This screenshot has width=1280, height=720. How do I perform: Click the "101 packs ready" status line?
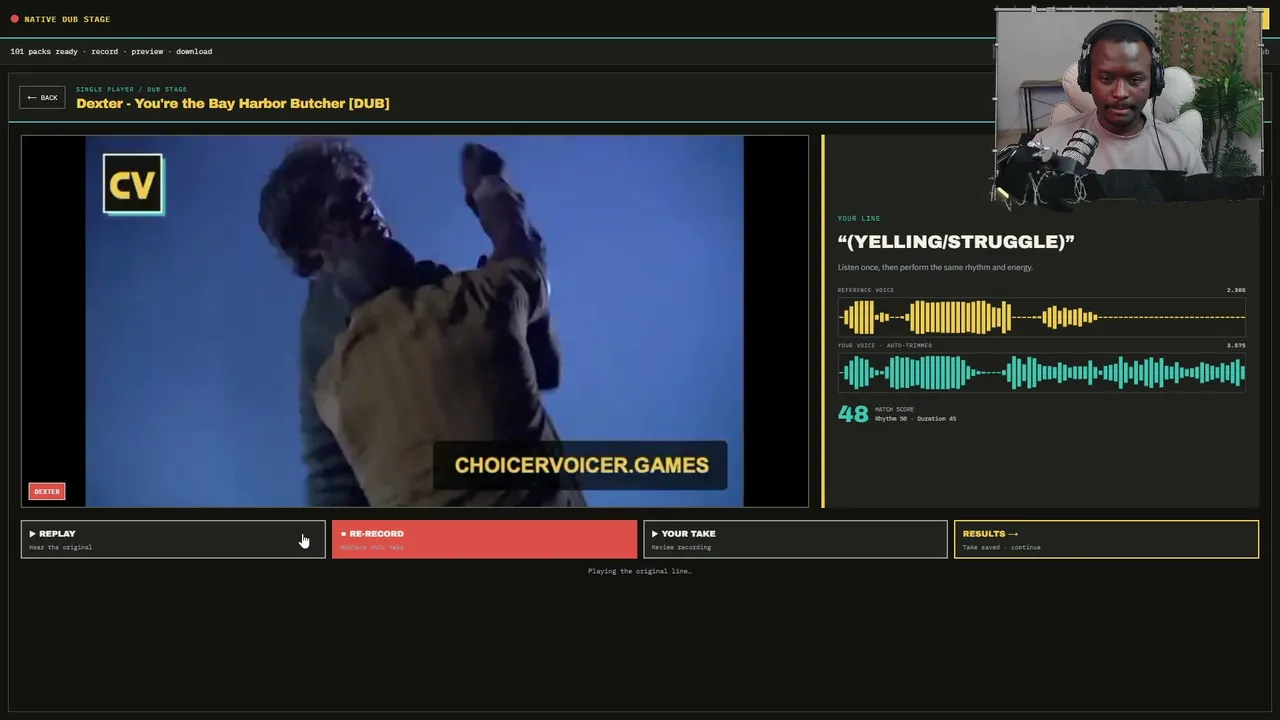click(x=111, y=51)
